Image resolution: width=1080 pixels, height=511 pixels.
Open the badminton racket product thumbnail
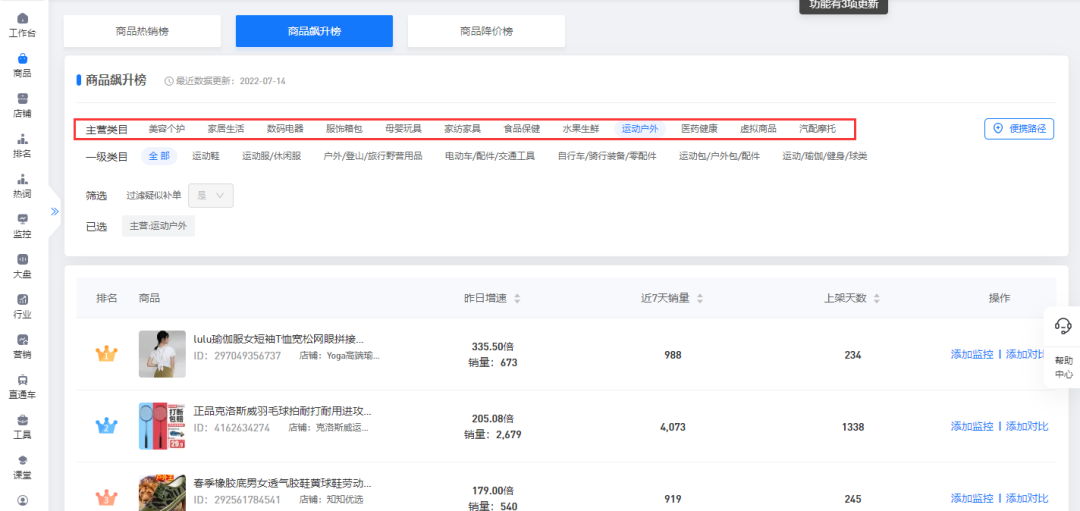162,426
